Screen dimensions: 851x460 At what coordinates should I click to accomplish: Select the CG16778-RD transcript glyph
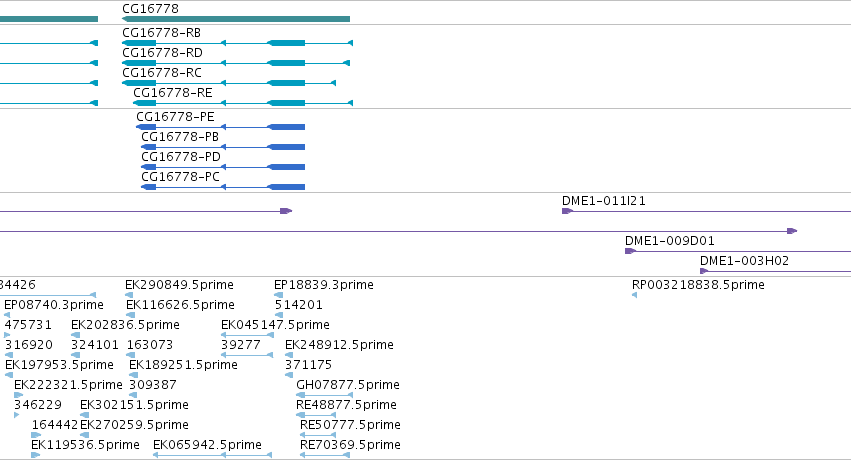click(236, 63)
